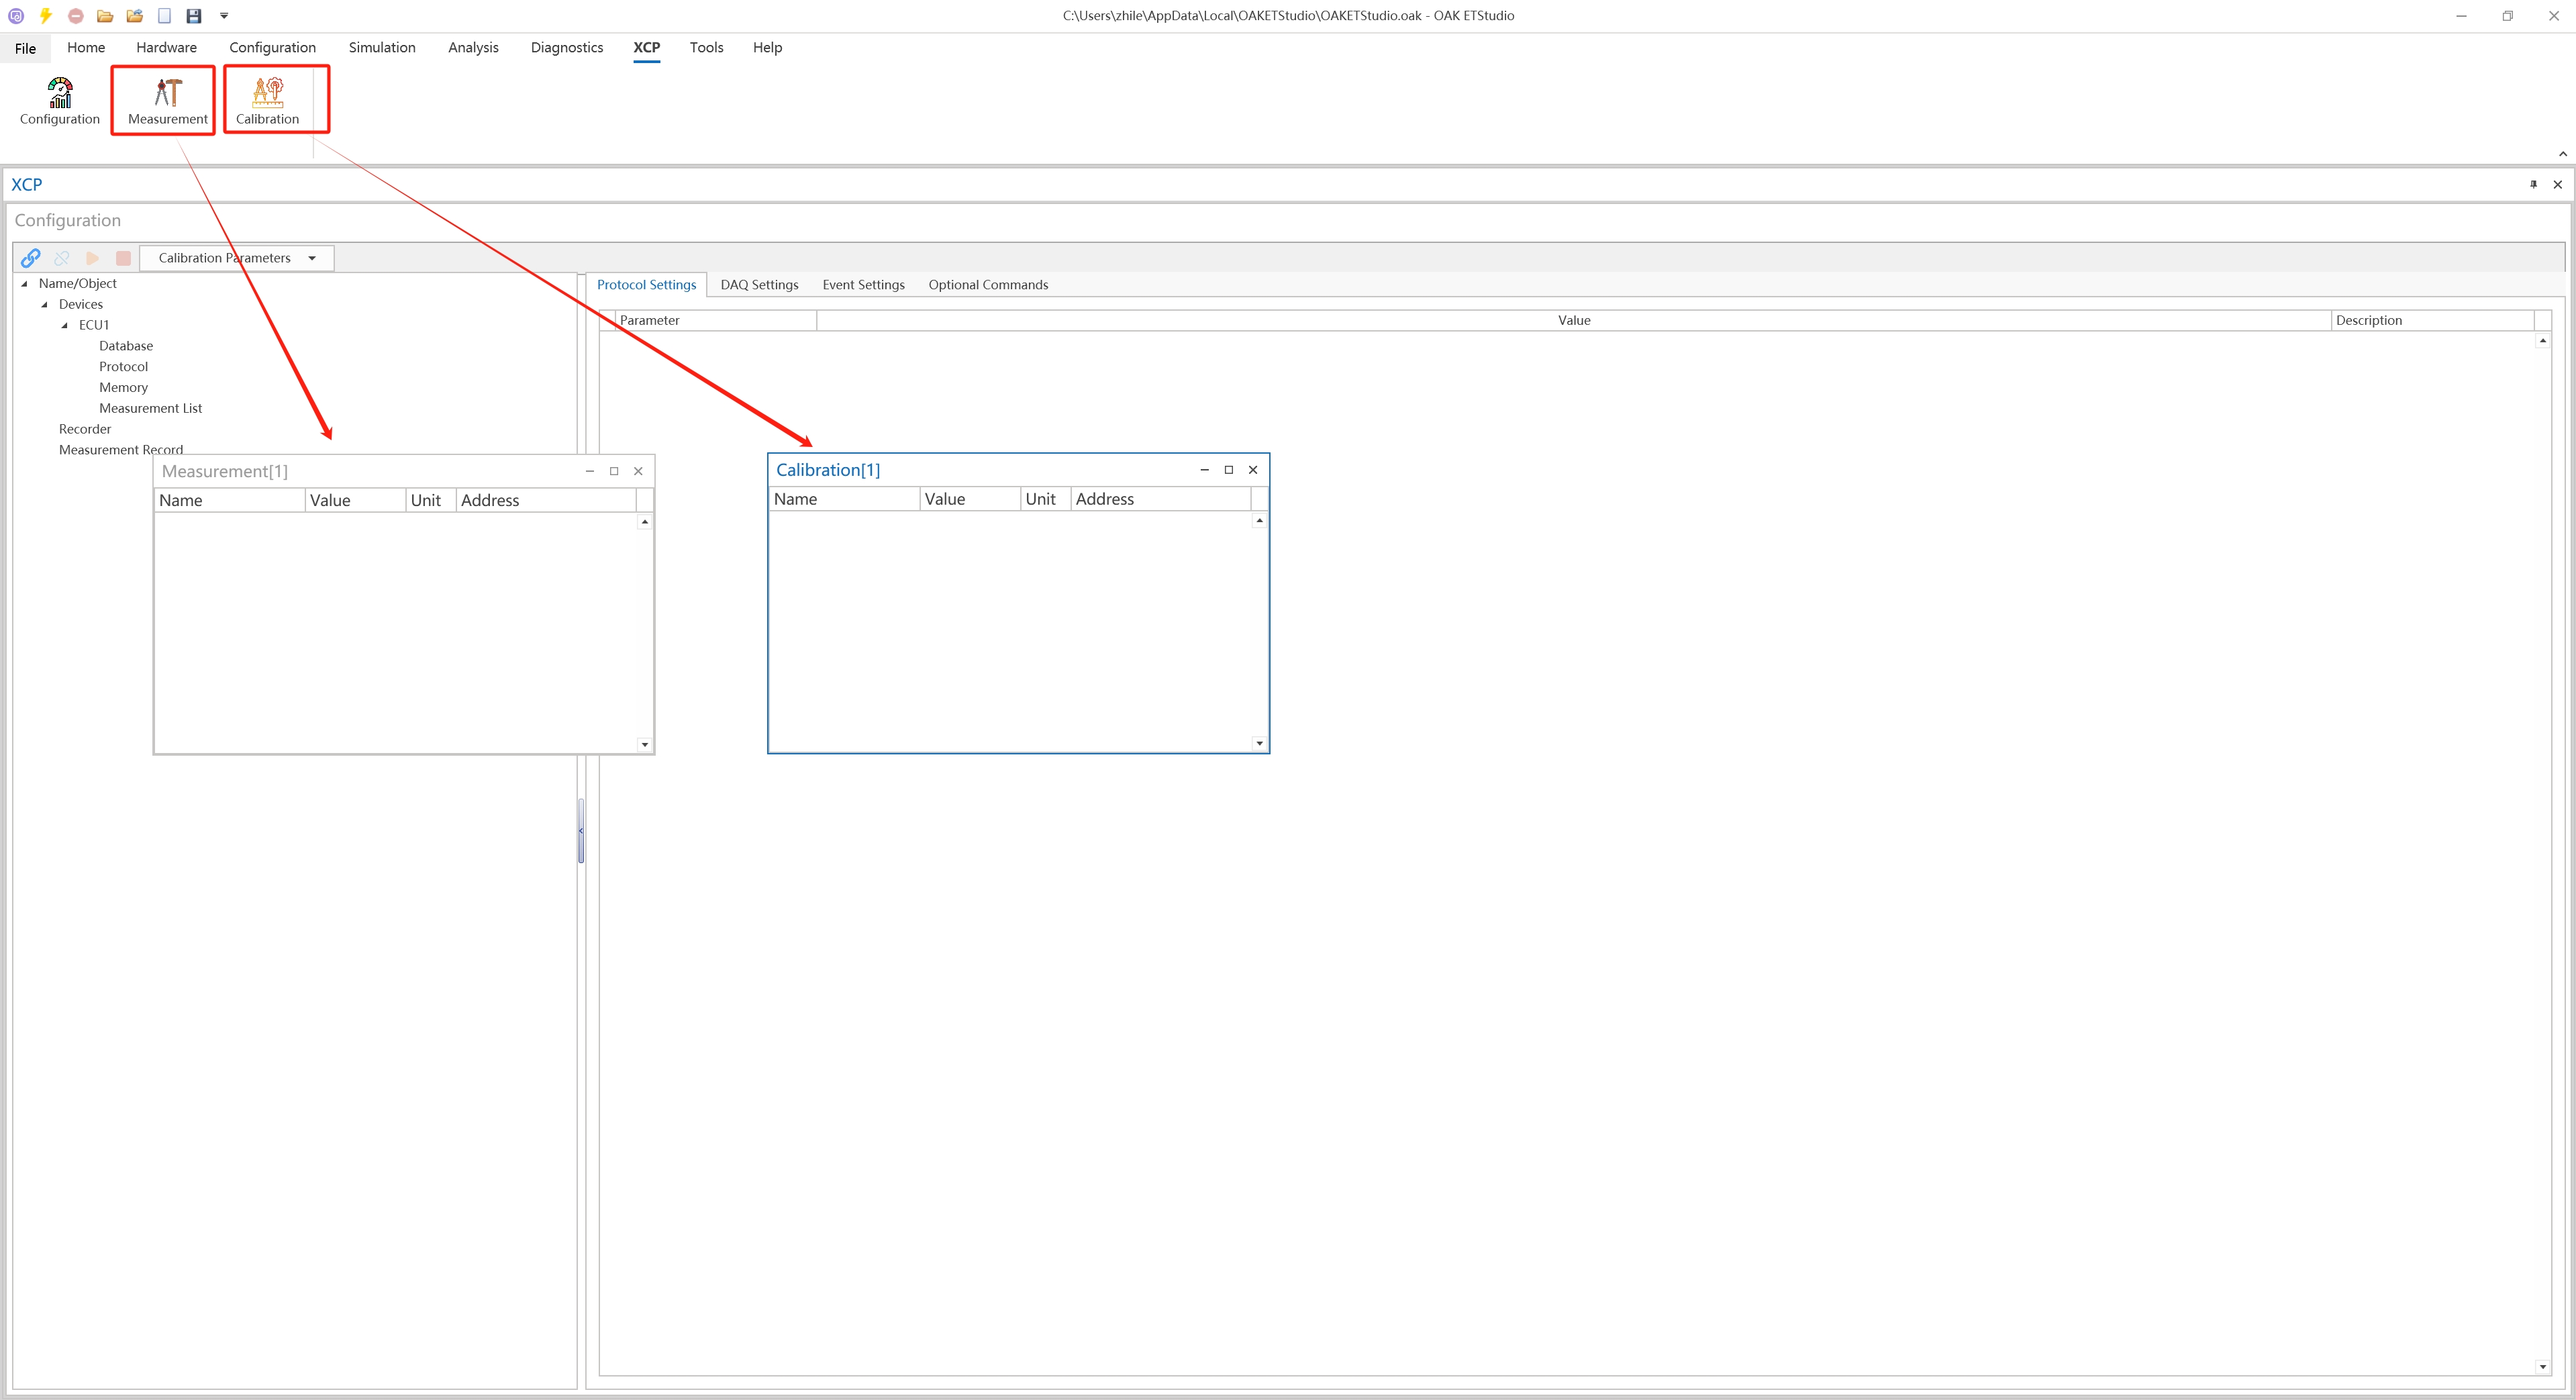The width and height of the screenshot is (2576, 1400).
Task: Click the save floppy disk icon
Action: [x=194, y=16]
